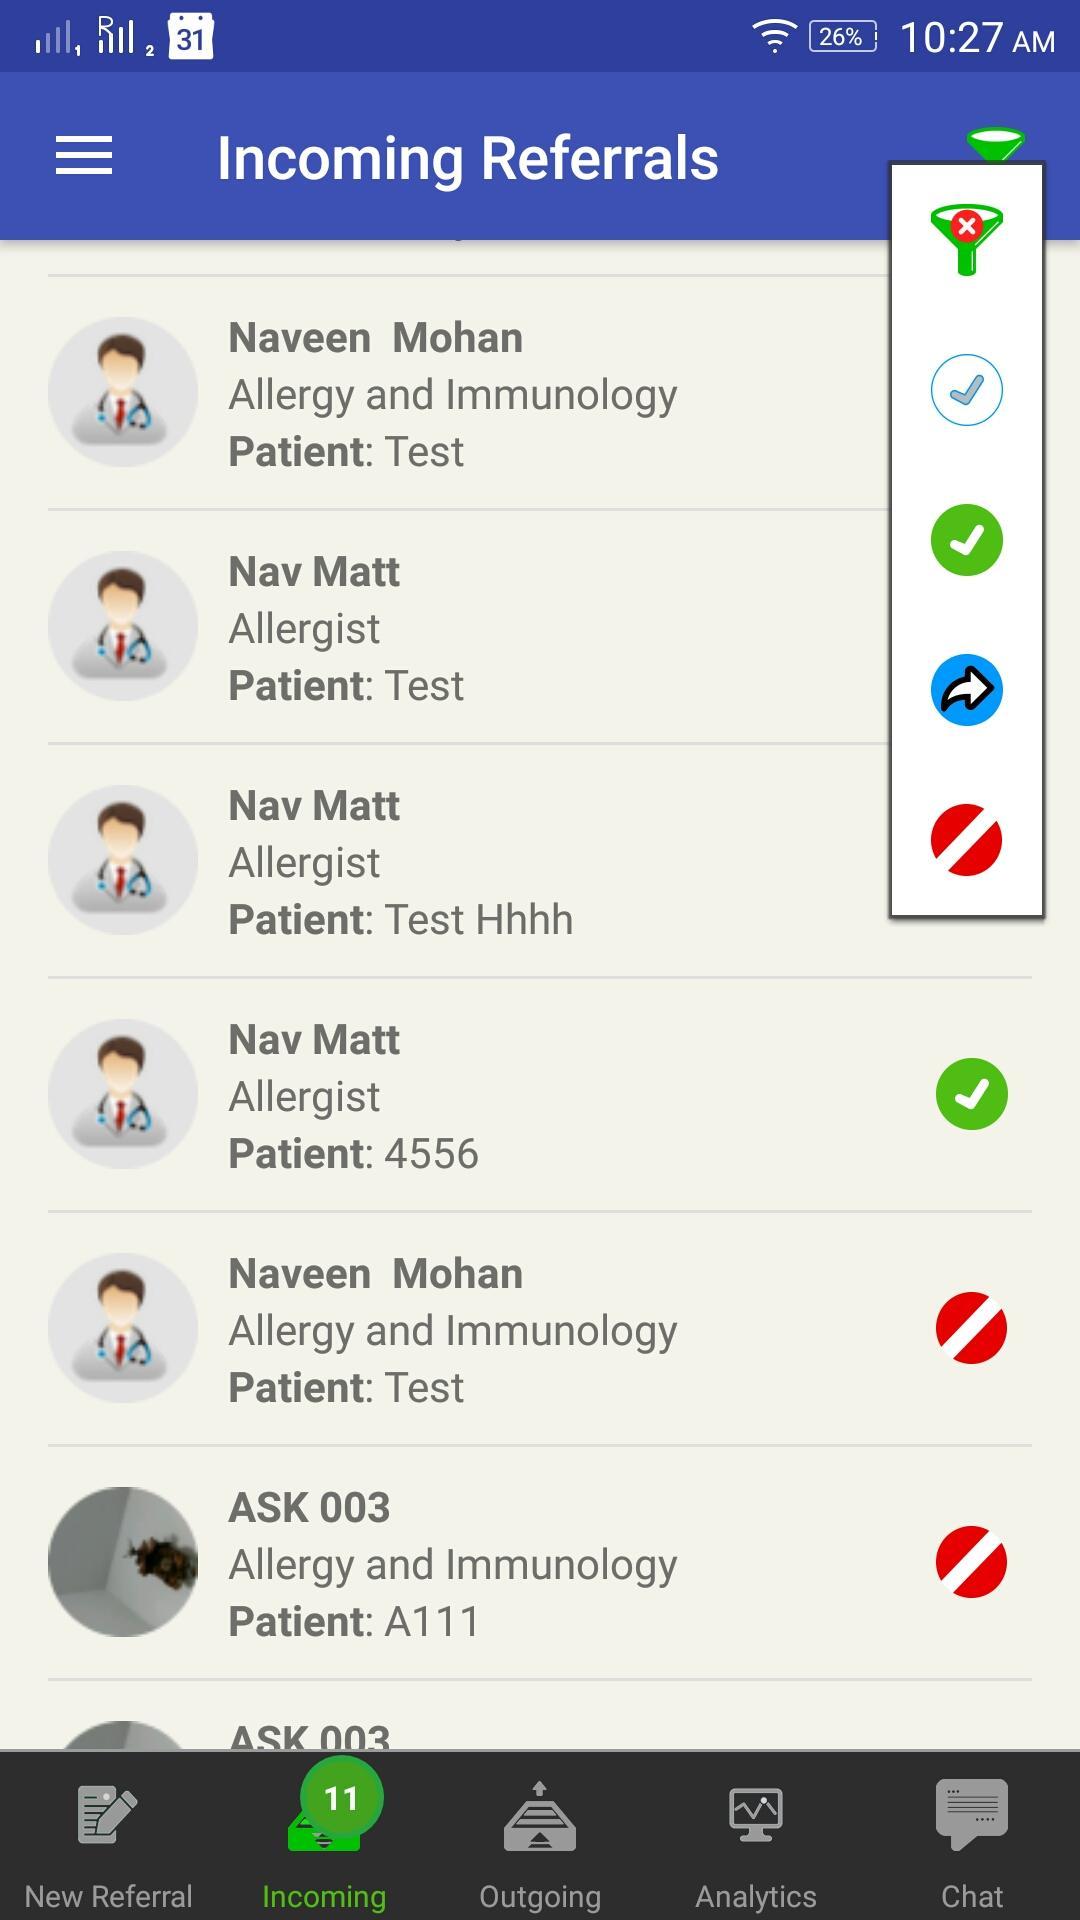Tap the calendar 31 icon in the status bar
Screen dimensions: 1080x1920
190,37
